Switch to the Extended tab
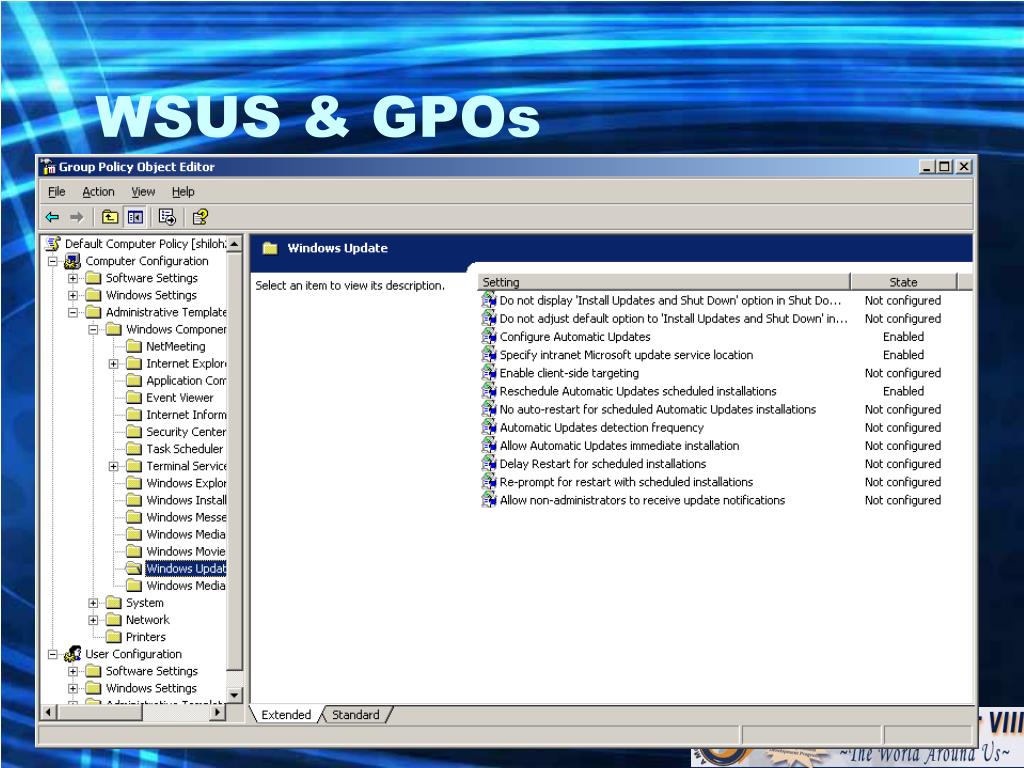The width and height of the screenshot is (1024, 768). click(x=286, y=714)
